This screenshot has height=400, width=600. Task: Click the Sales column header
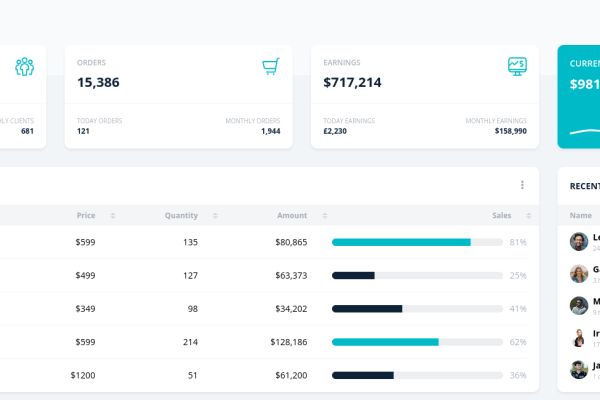(502, 216)
